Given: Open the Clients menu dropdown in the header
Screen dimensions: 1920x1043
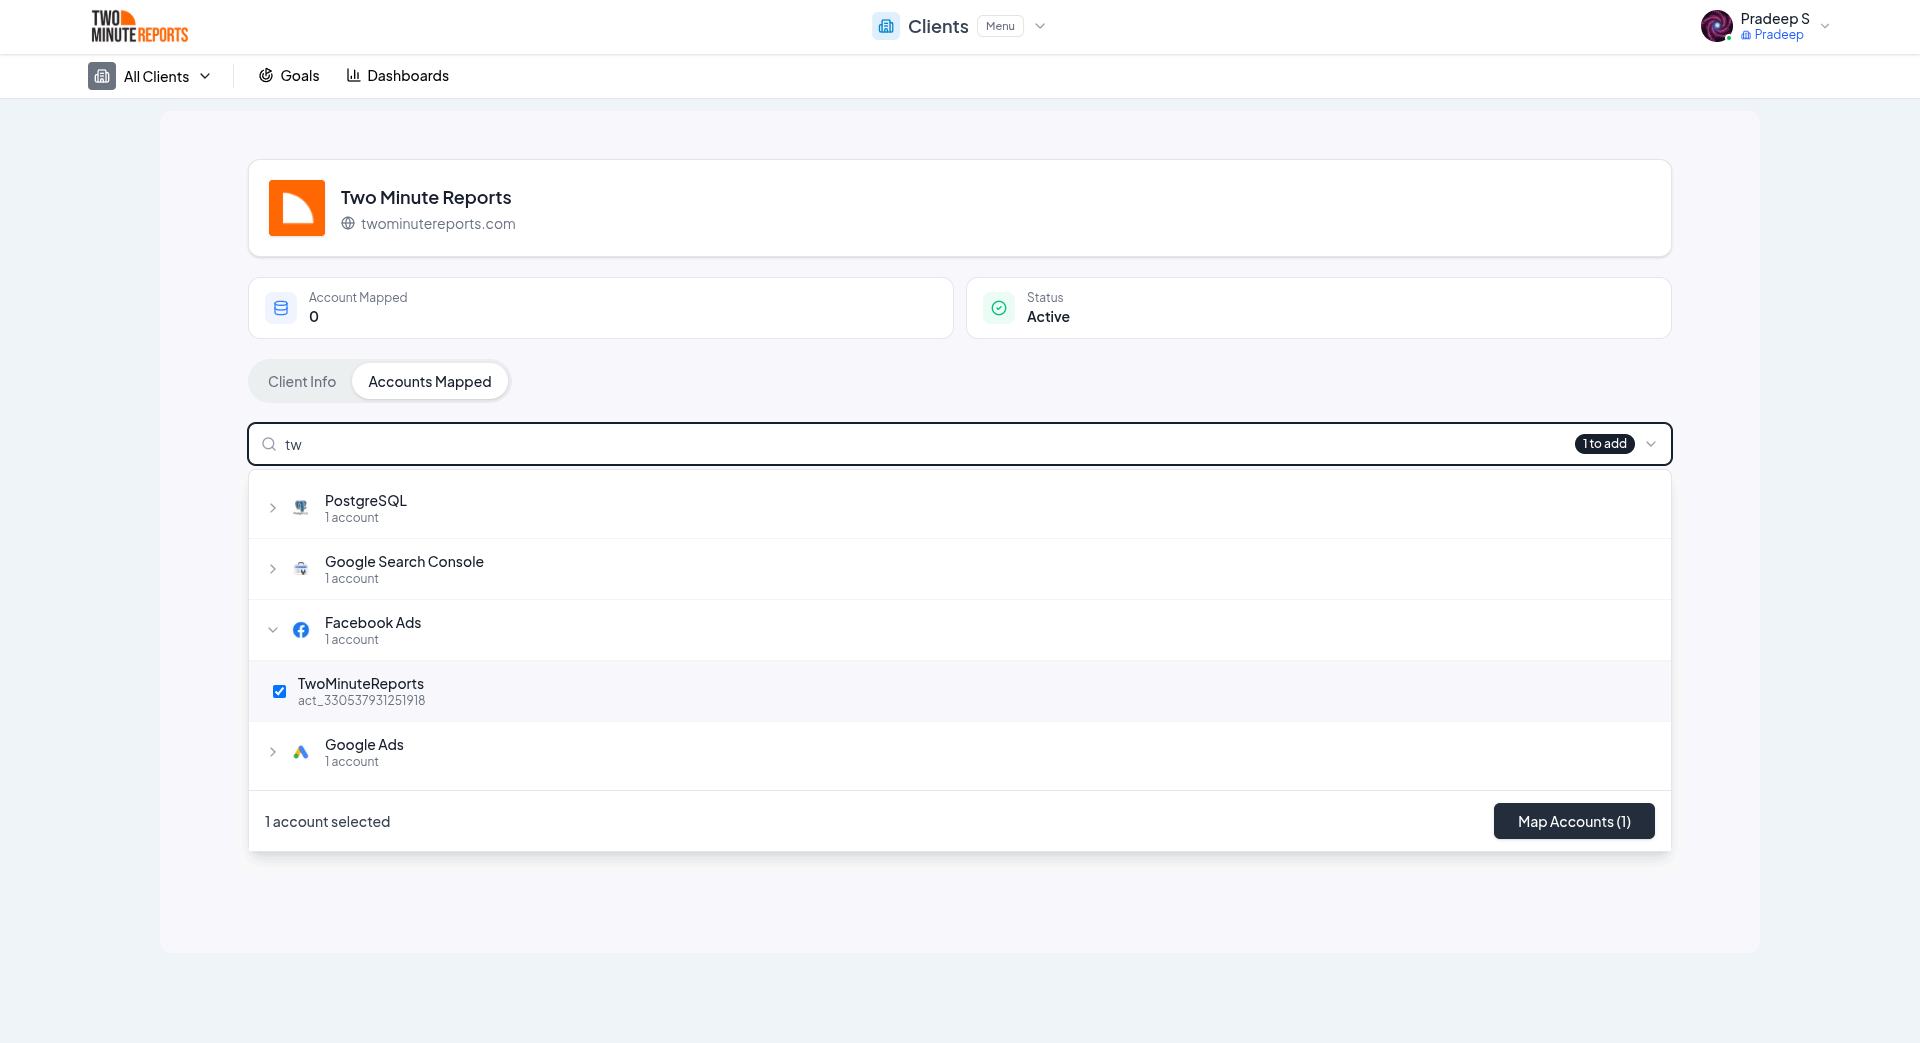Looking at the screenshot, I should pos(1040,26).
